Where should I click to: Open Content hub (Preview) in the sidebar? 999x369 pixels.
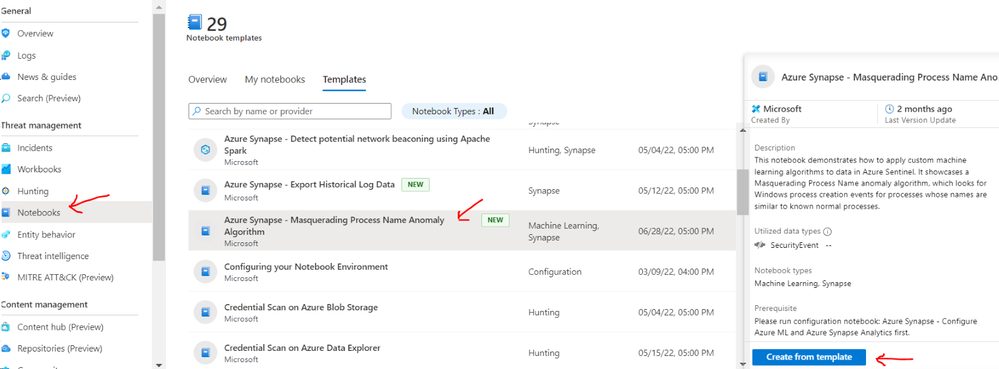(x=60, y=327)
